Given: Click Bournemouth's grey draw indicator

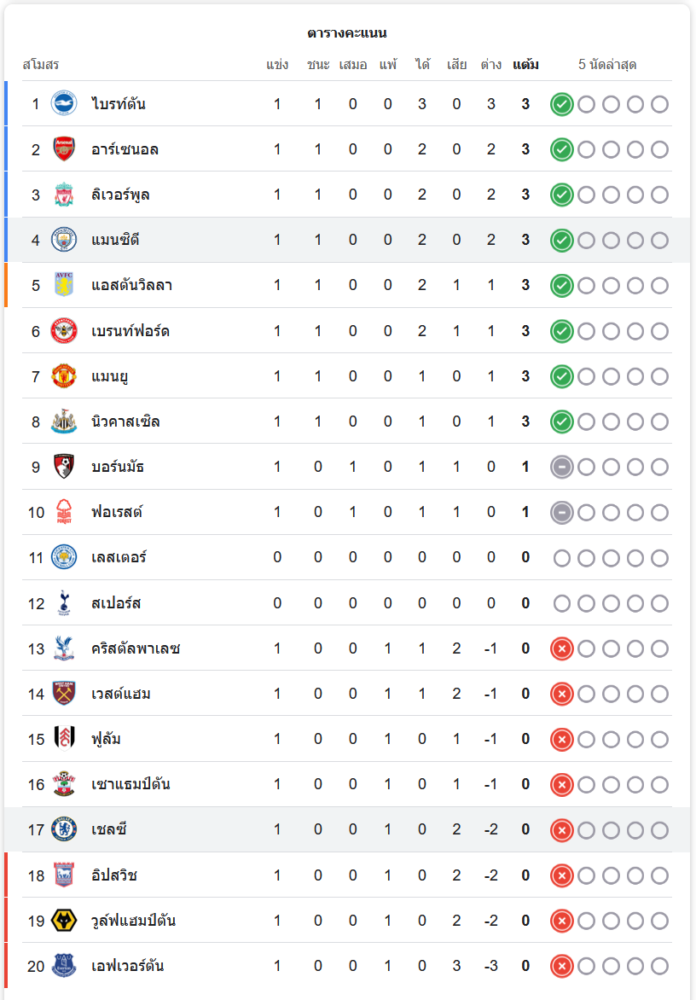Looking at the screenshot, I should 561,467.
